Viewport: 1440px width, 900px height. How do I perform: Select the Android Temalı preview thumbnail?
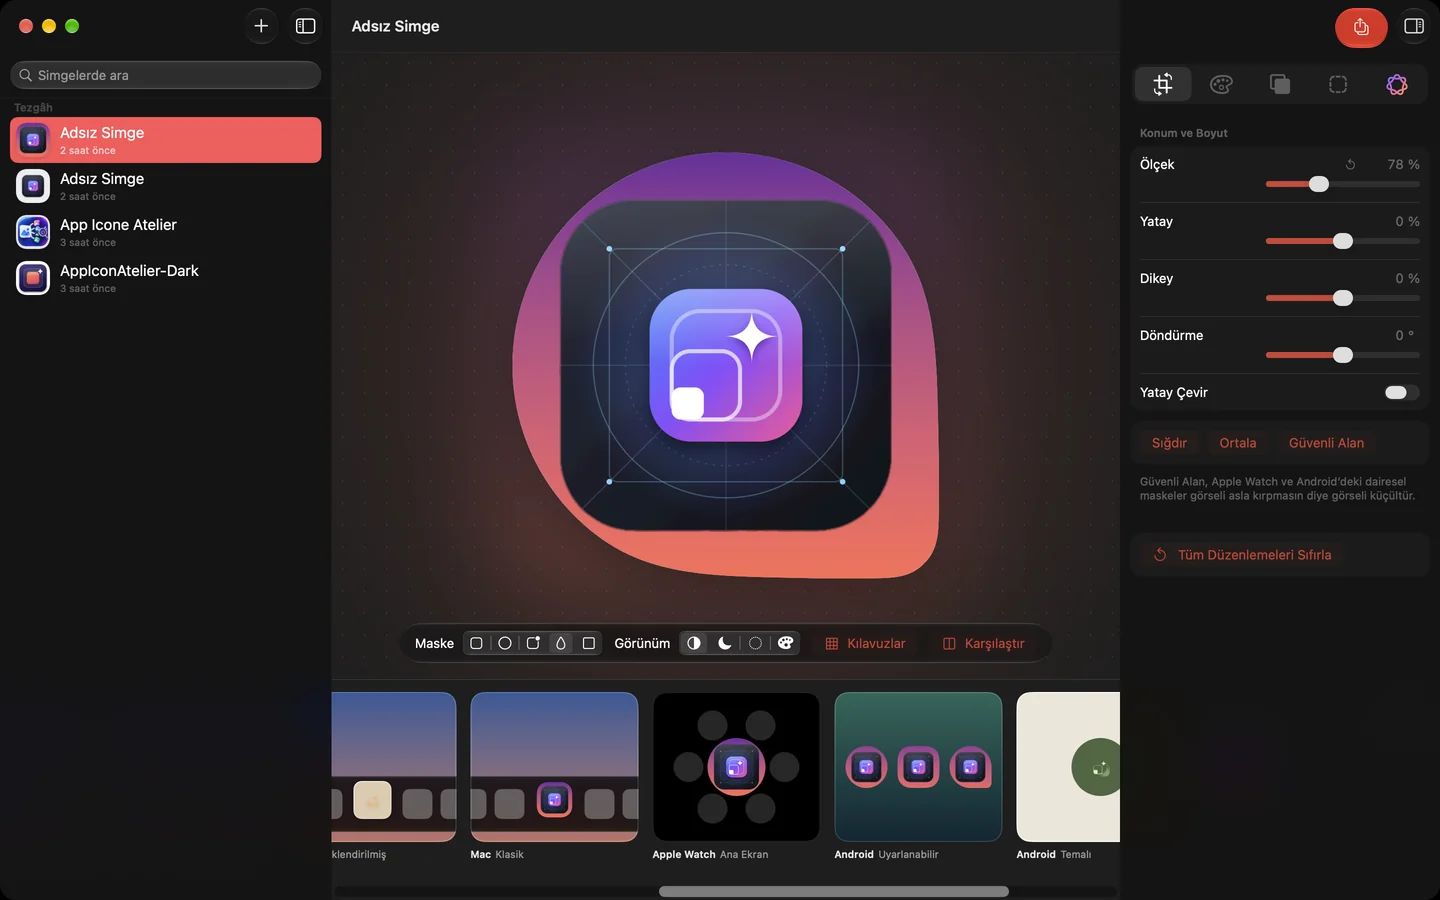click(x=1068, y=767)
